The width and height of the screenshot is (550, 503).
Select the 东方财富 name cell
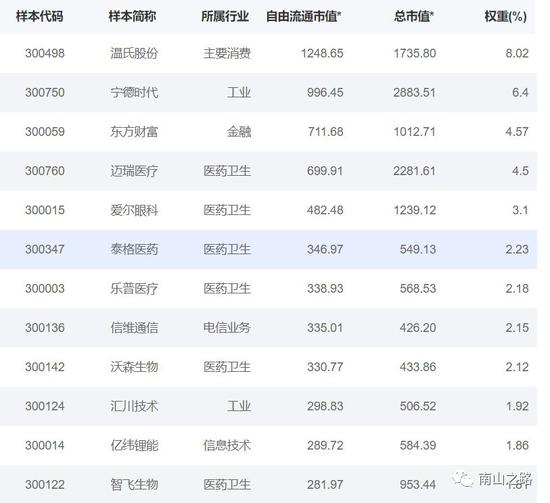point(134,132)
